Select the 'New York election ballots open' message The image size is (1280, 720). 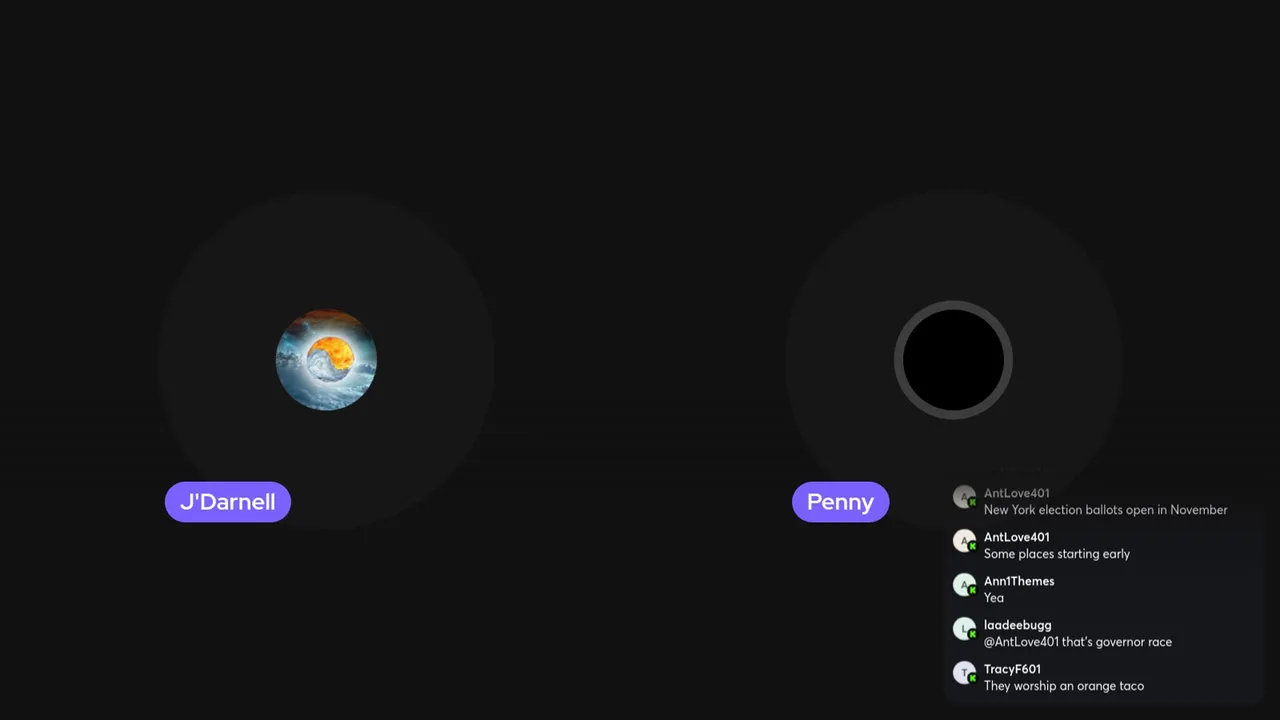point(1105,510)
